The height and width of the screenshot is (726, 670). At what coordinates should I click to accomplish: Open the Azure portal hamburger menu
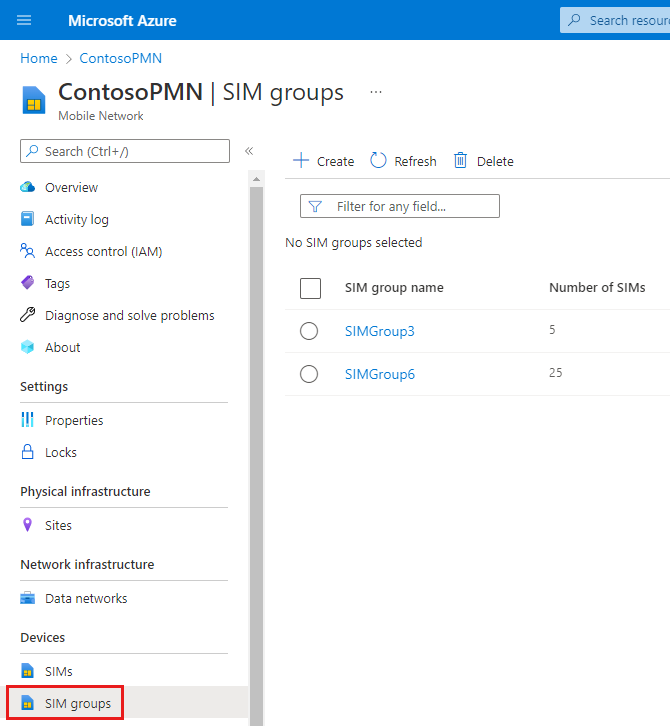[x=24, y=20]
